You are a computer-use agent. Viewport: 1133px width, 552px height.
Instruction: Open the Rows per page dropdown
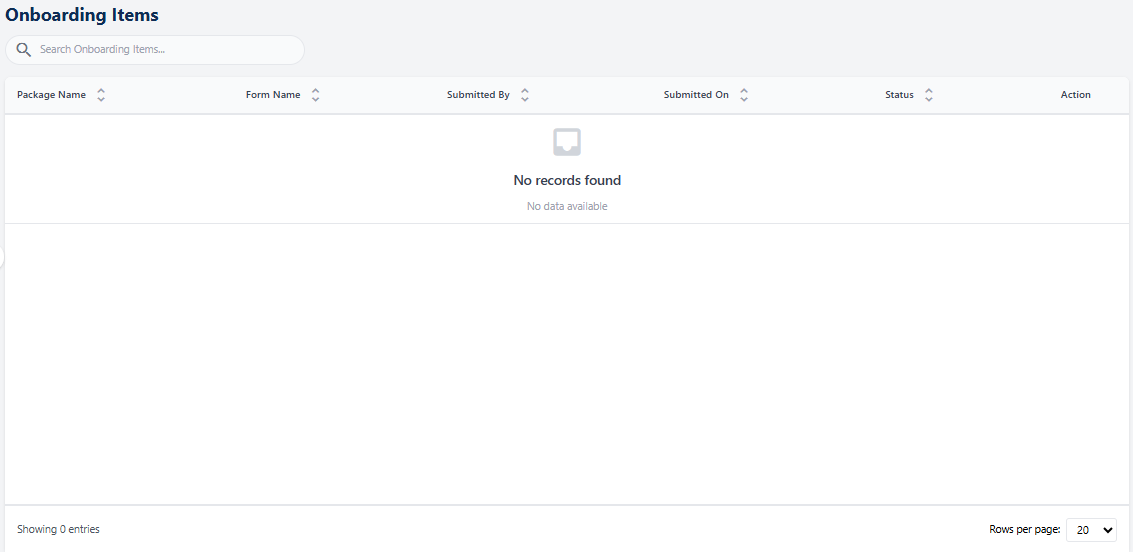tap(1092, 530)
